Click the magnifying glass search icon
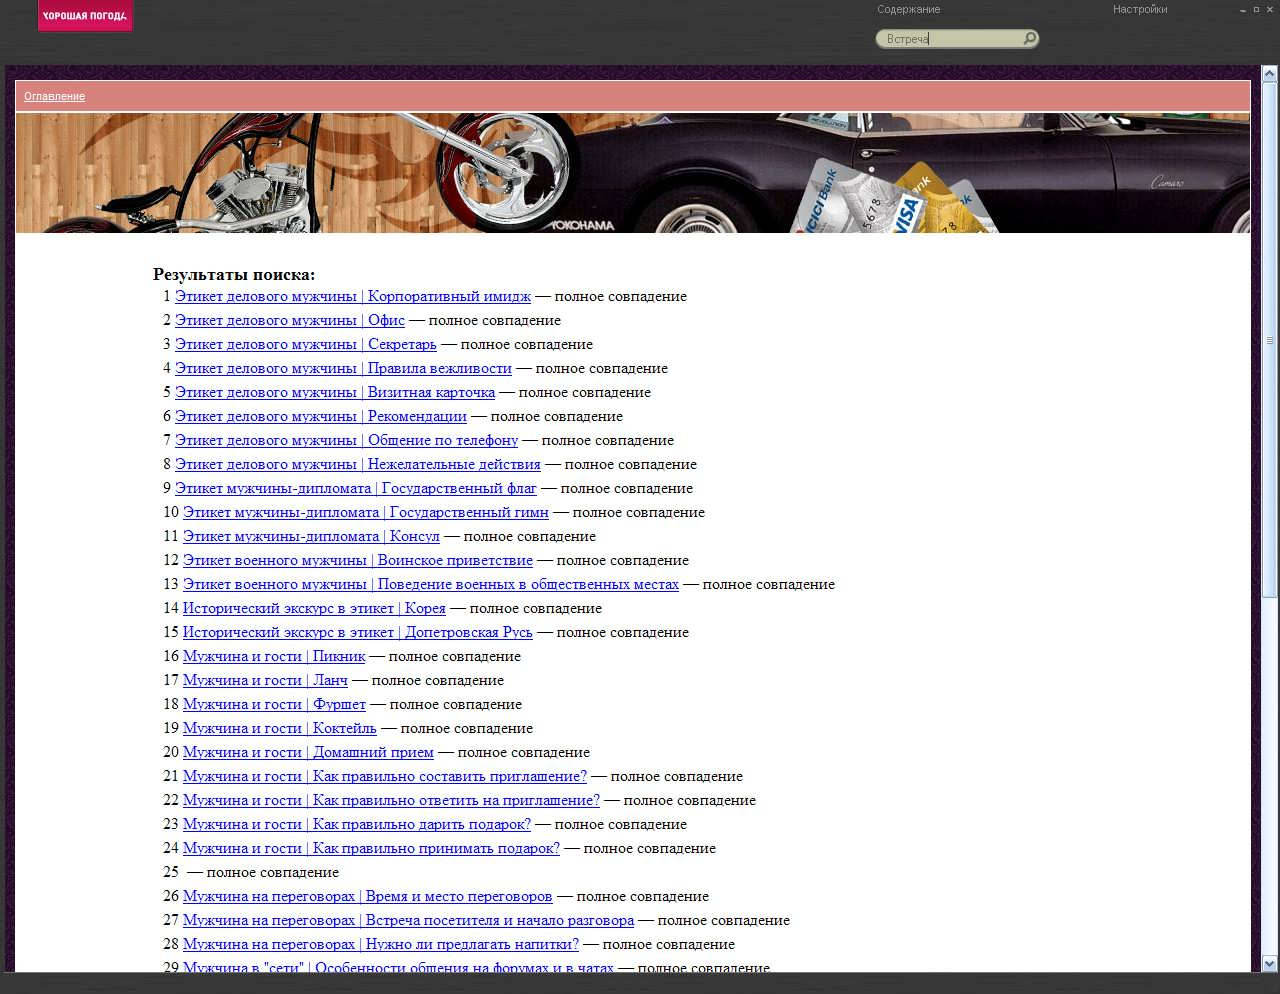The image size is (1280, 994). coord(1029,39)
